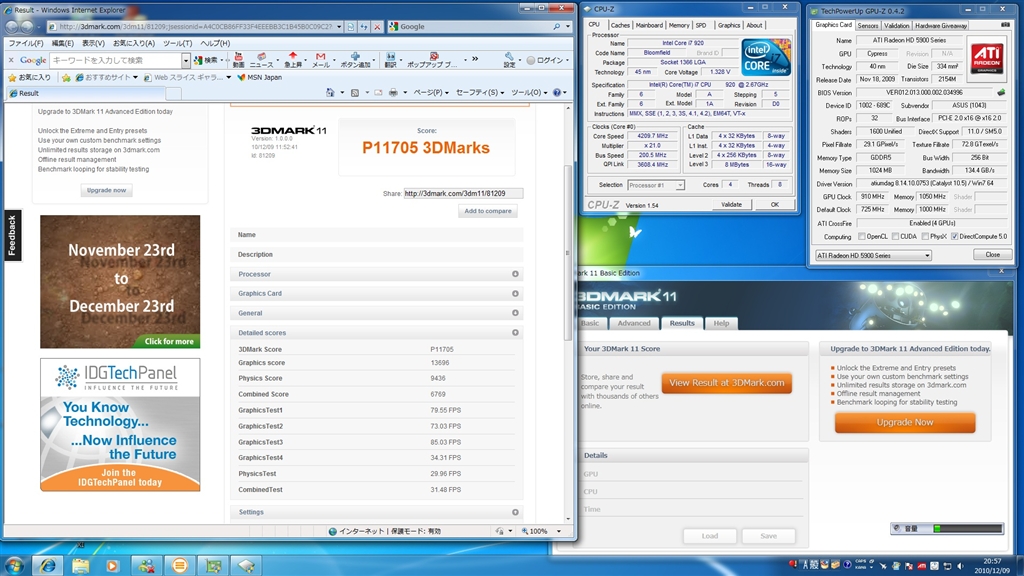Screen dimensions: 1024x576
Task: Click the IE RSS feeds icon
Action: click(x=355, y=93)
